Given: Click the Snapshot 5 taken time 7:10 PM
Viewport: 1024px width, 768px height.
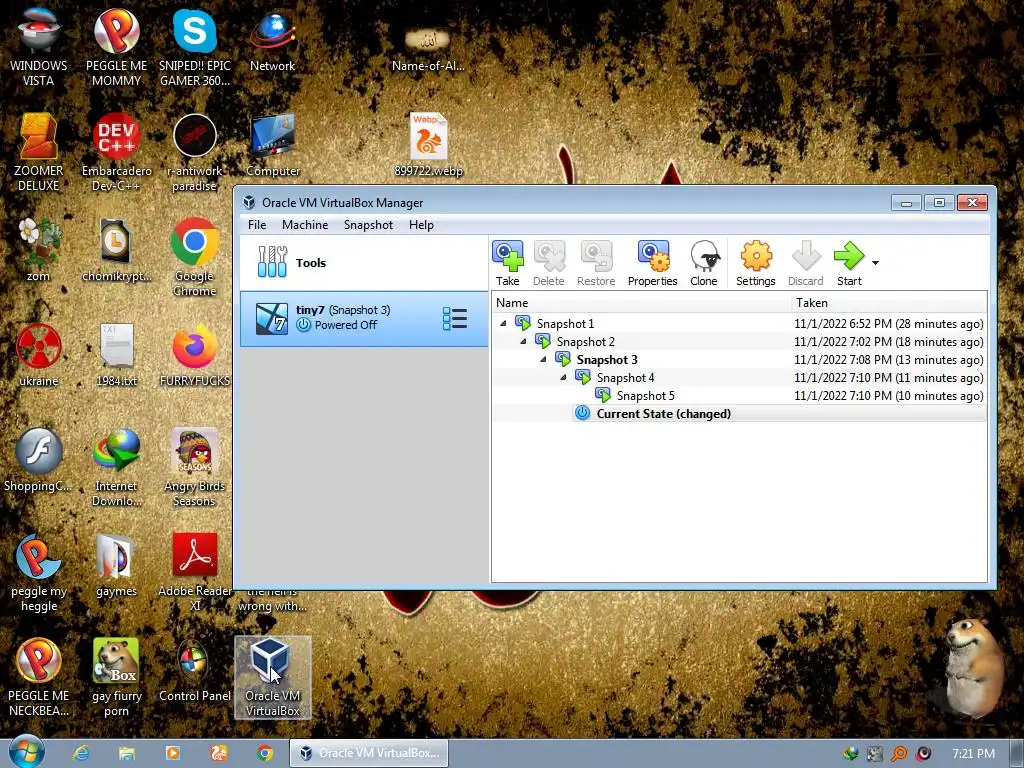Looking at the screenshot, I should 889,396.
